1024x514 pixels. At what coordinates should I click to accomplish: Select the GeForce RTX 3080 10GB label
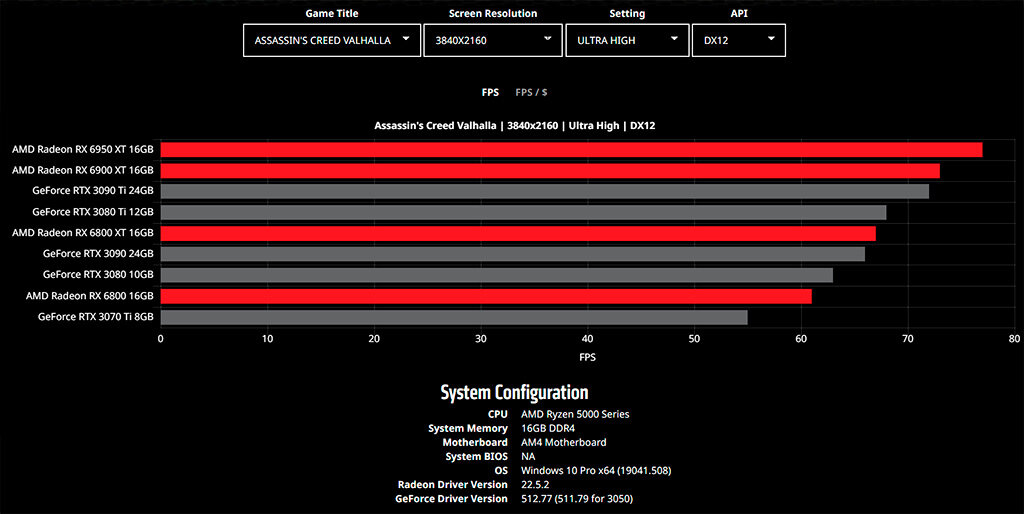pyautogui.click(x=98, y=275)
